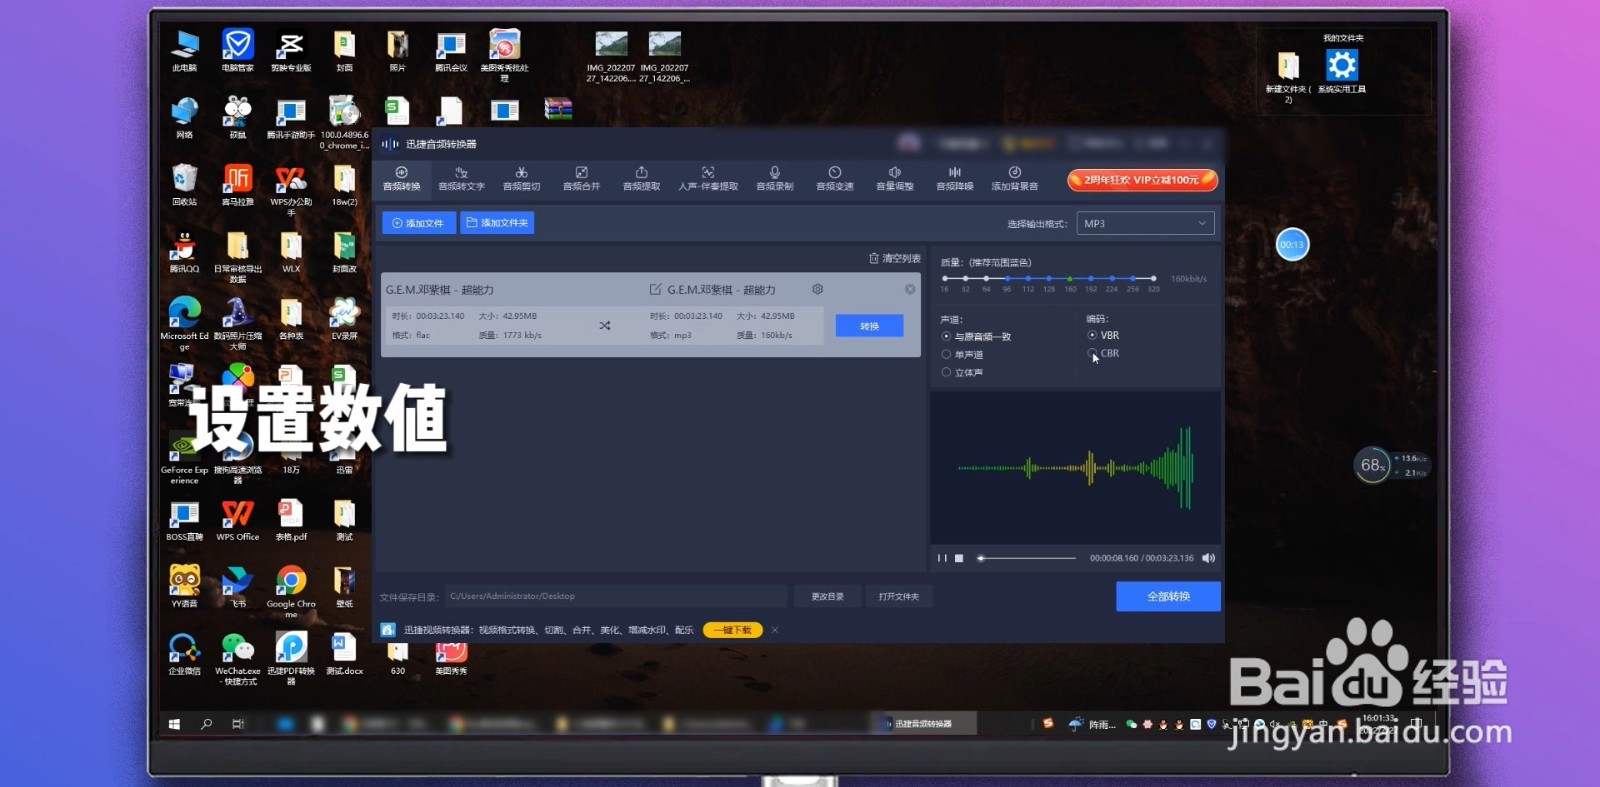
Task: Clear the list with 清空列表
Action: [x=895, y=258]
